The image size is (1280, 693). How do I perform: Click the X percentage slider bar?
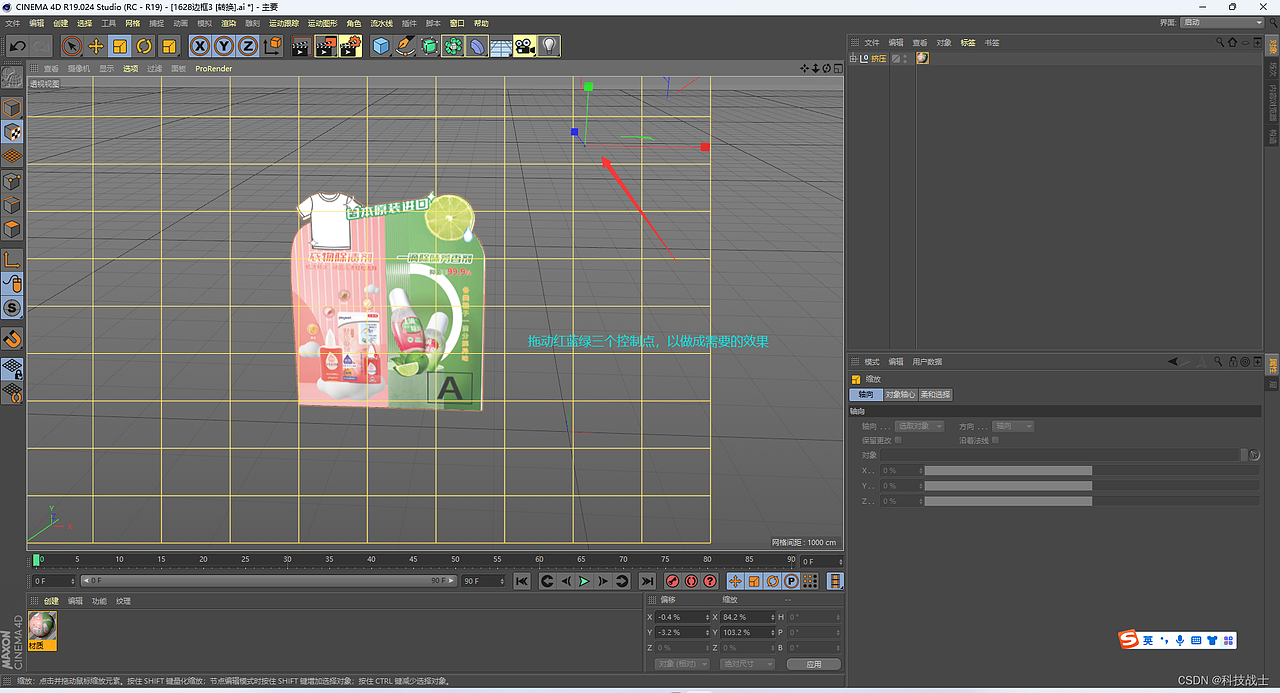[1008, 470]
